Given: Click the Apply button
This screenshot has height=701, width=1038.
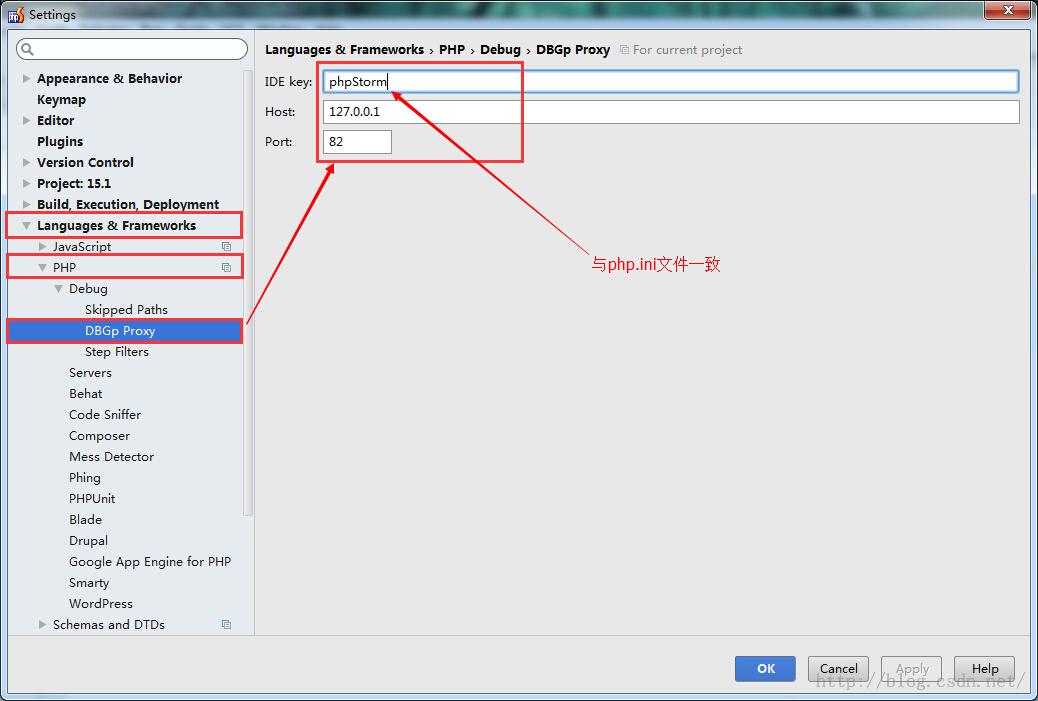Looking at the screenshot, I should 912,669.
